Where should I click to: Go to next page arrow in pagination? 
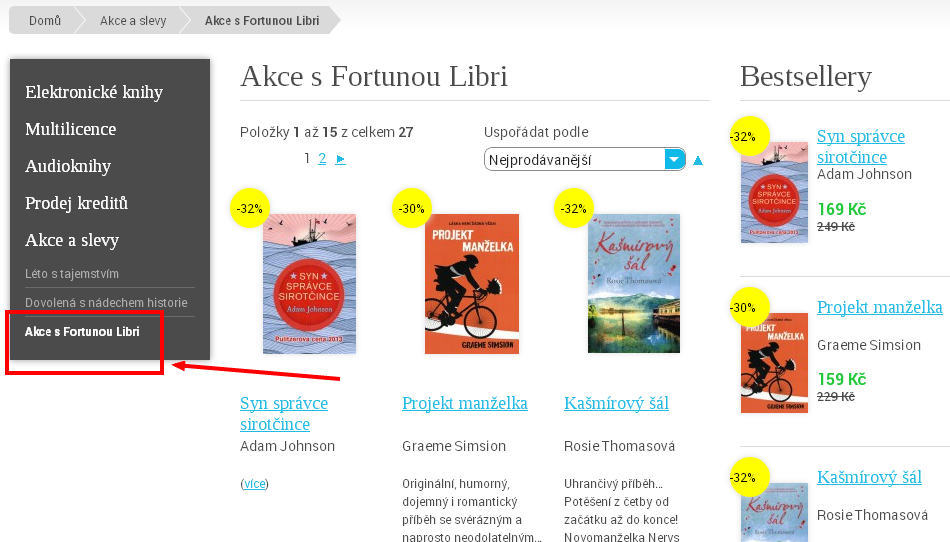(340, 159)
